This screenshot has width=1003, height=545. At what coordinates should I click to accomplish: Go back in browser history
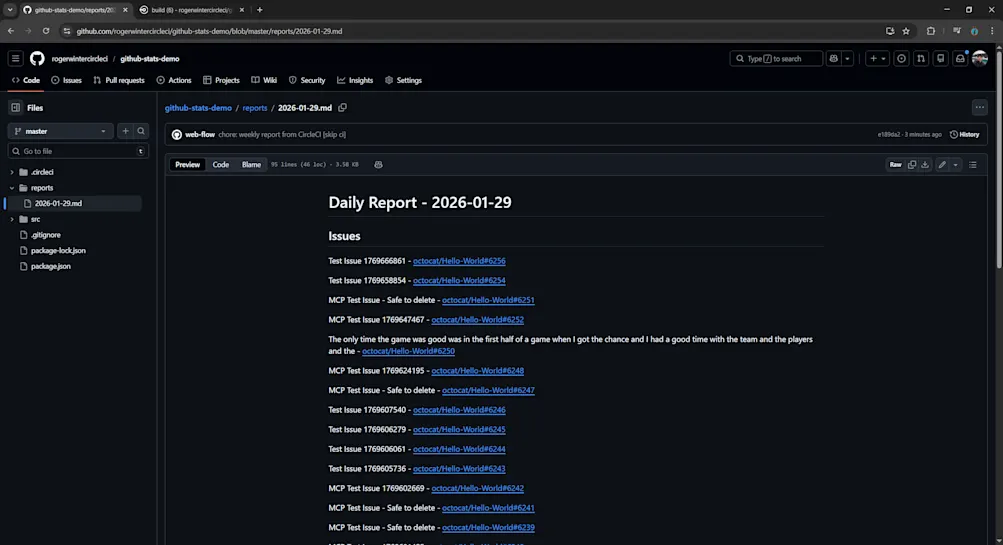coord(11,31)
